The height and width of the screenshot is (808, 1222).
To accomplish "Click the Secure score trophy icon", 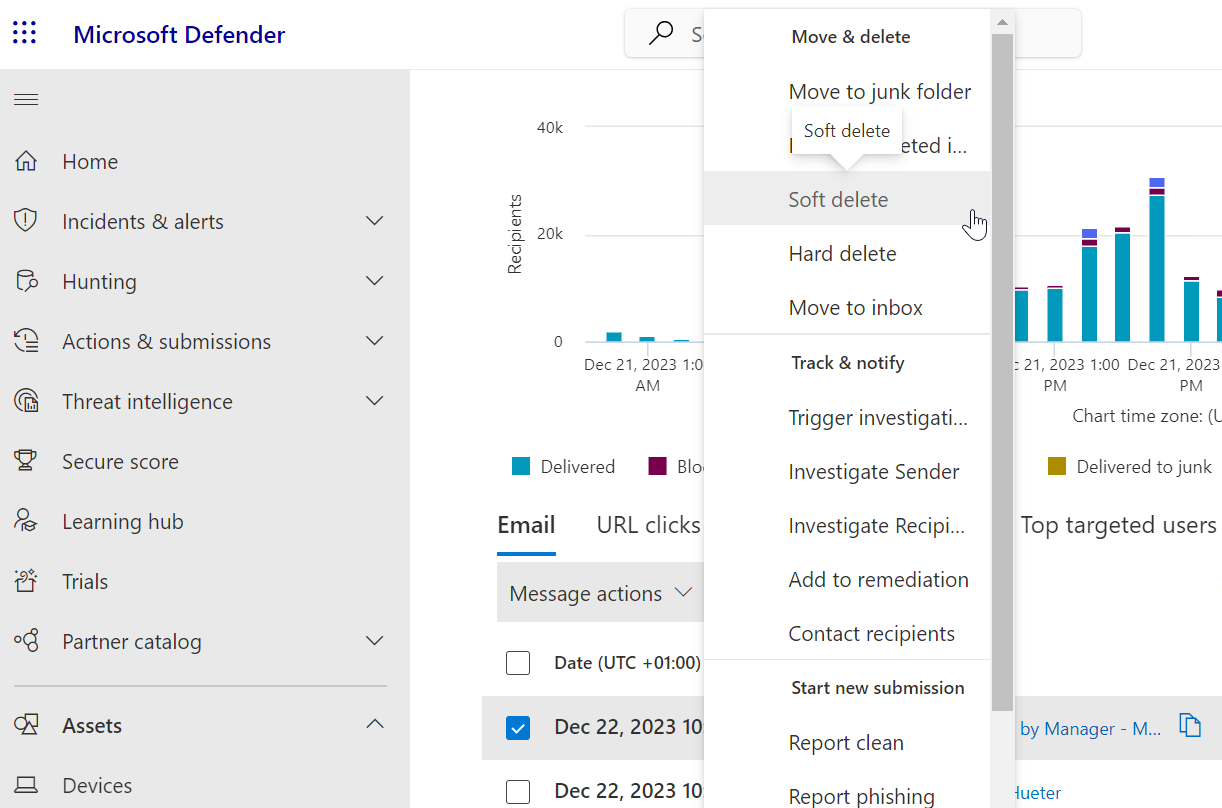I will point(26,461).
